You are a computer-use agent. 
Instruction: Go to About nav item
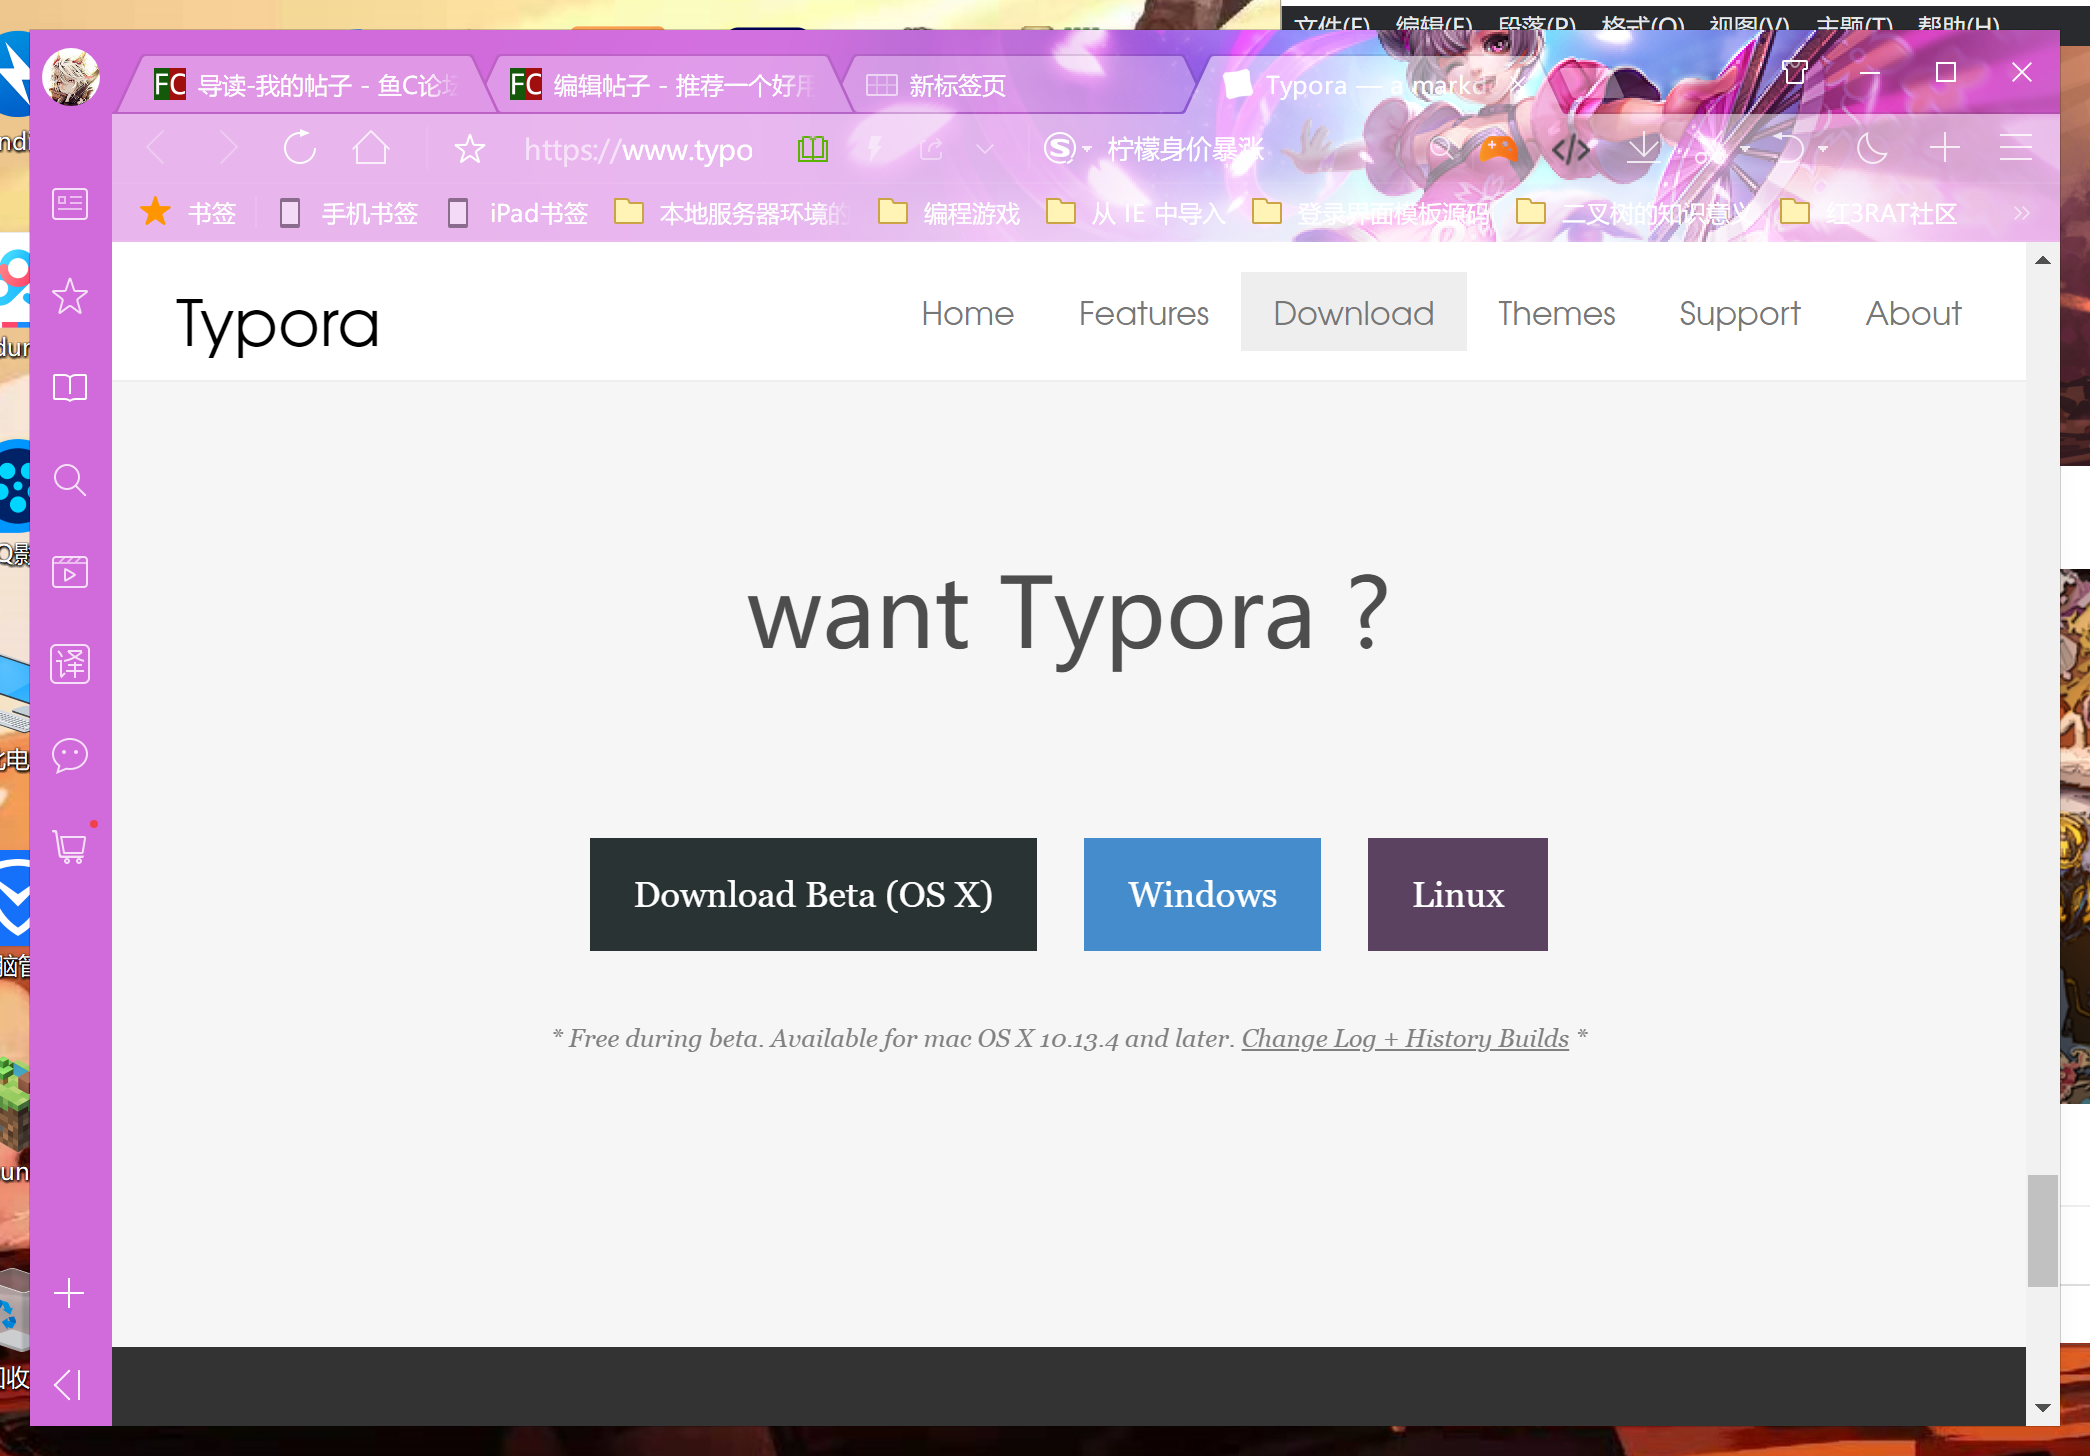click(x=1913, y=313)
